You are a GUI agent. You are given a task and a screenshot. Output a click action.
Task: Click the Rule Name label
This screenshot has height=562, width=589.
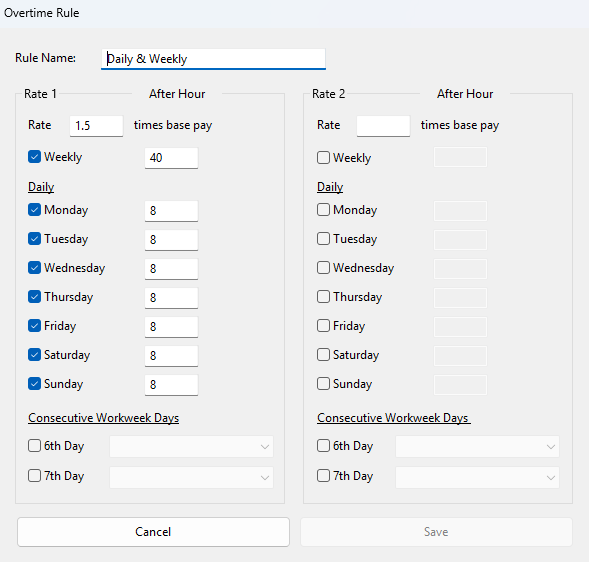coord(45,58)
